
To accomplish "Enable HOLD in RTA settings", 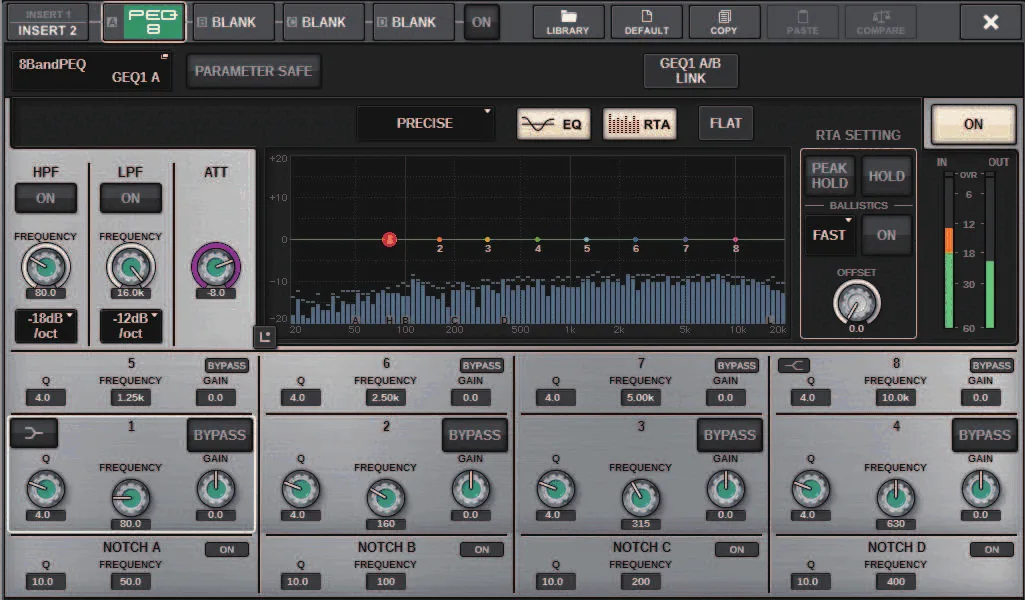I will tap(886, 176).
